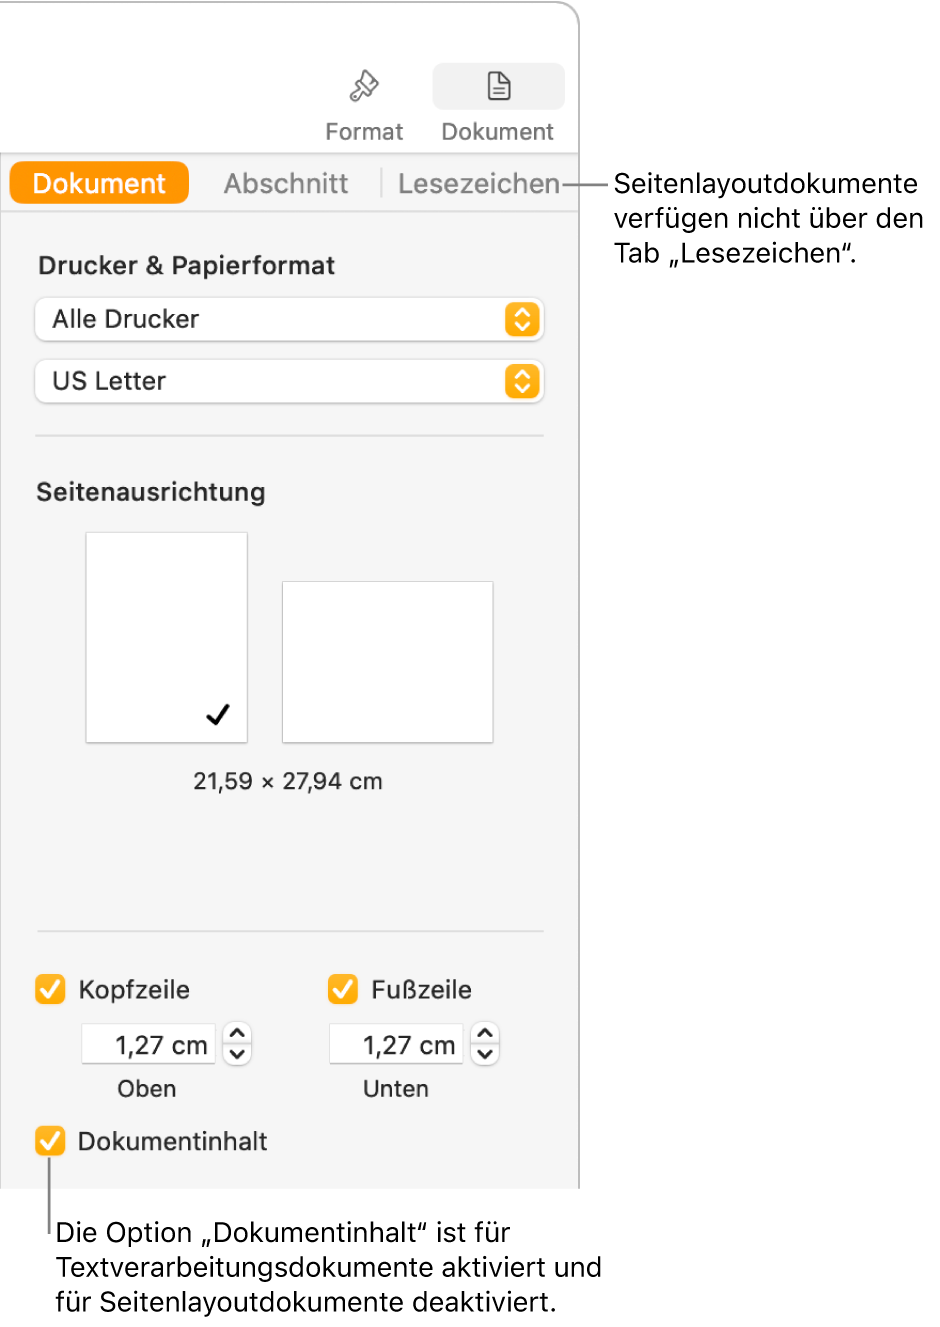
Task: Disable the Fußzeile checkbox
Action: [x=342, y=990]
